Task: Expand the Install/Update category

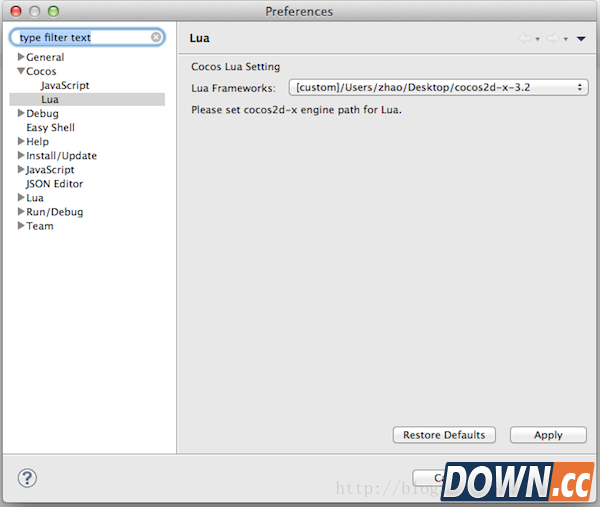Action: [x=21, y=156]
